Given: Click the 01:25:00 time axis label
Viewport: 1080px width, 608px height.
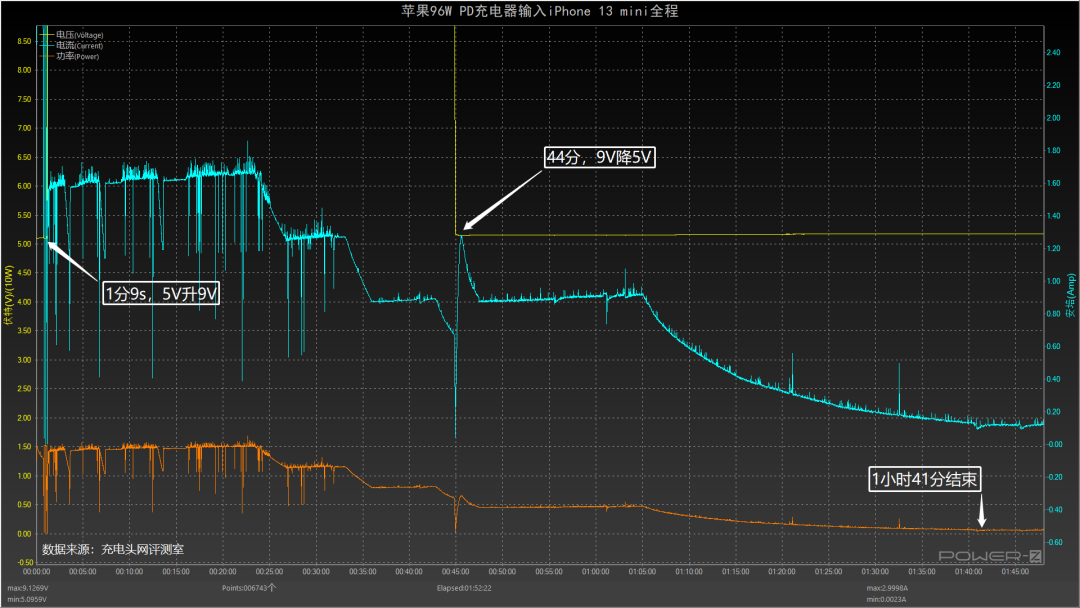Looking at the screenshot, I should pyautogui.click(x=829, y=572).
